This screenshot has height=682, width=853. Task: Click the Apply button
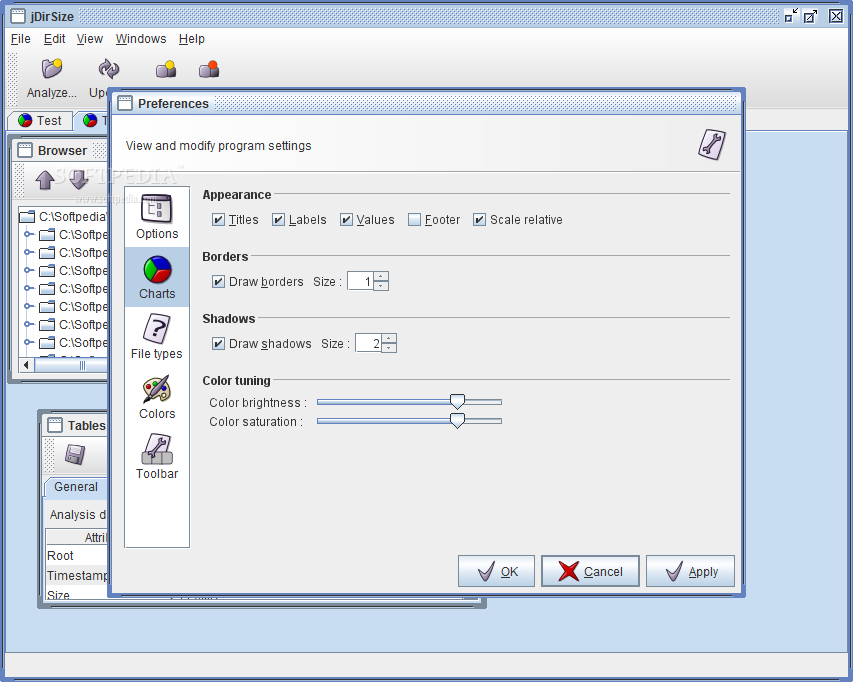point(690,571)
